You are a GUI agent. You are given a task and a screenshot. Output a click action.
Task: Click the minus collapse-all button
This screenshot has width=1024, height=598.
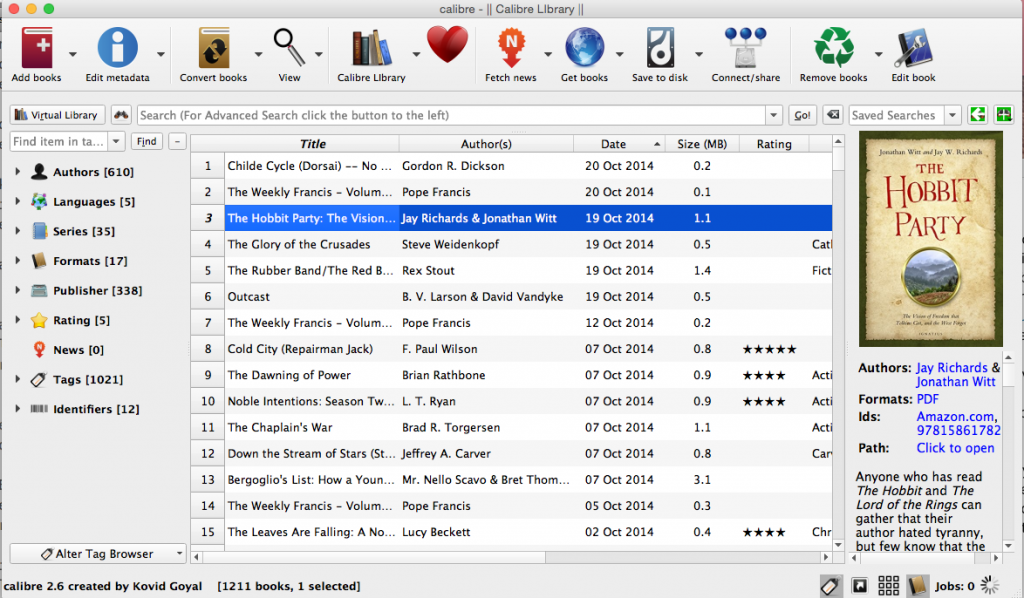pyautogui.click(x=177, y=141)
